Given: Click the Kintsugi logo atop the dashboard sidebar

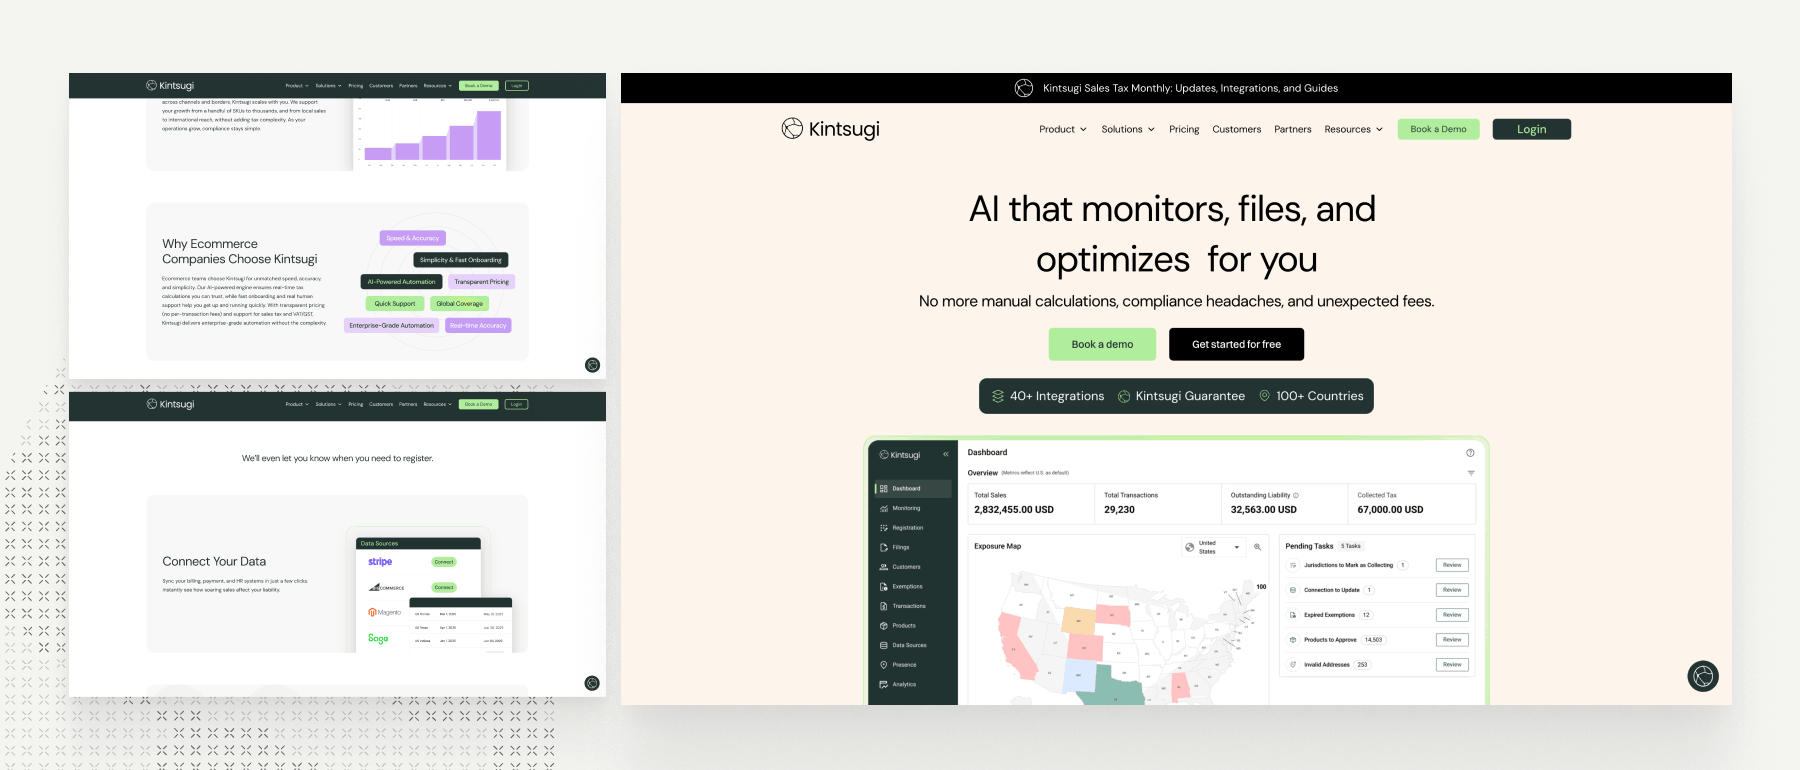Looking at the screenshot, I should tap(900, 455).
